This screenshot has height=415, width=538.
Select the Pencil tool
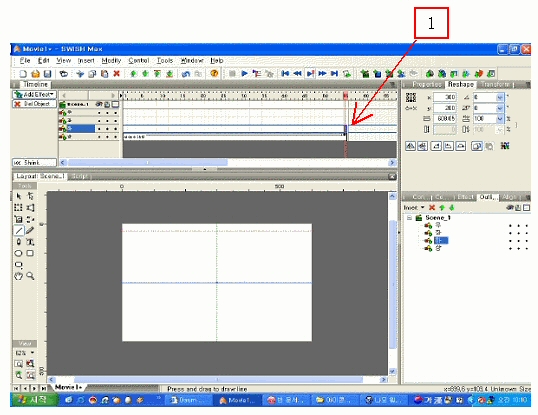(x=30, y=231)
